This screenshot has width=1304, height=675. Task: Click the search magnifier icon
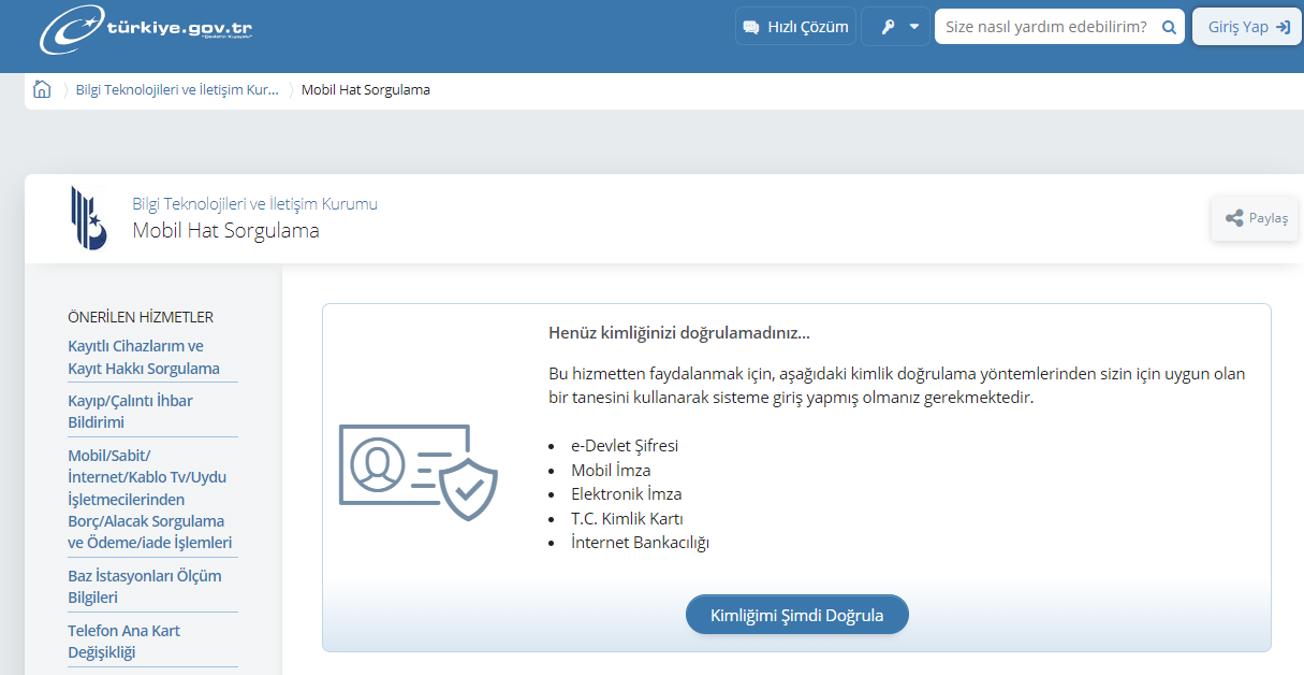click(1168, 27)
